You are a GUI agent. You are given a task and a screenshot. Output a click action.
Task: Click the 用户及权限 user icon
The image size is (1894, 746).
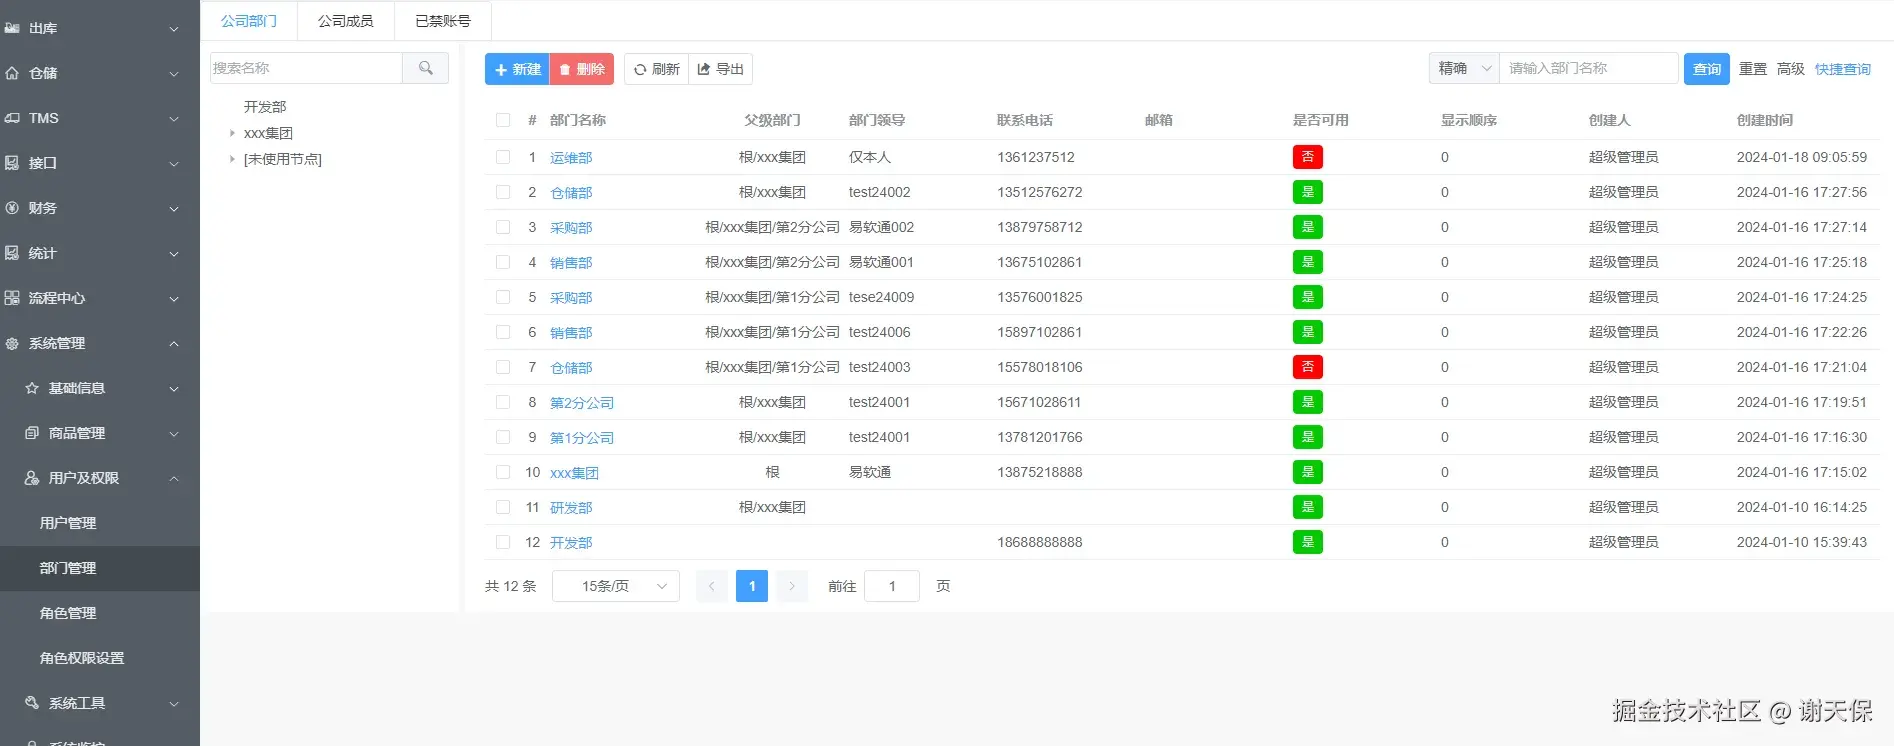click(x=32, y=478)
